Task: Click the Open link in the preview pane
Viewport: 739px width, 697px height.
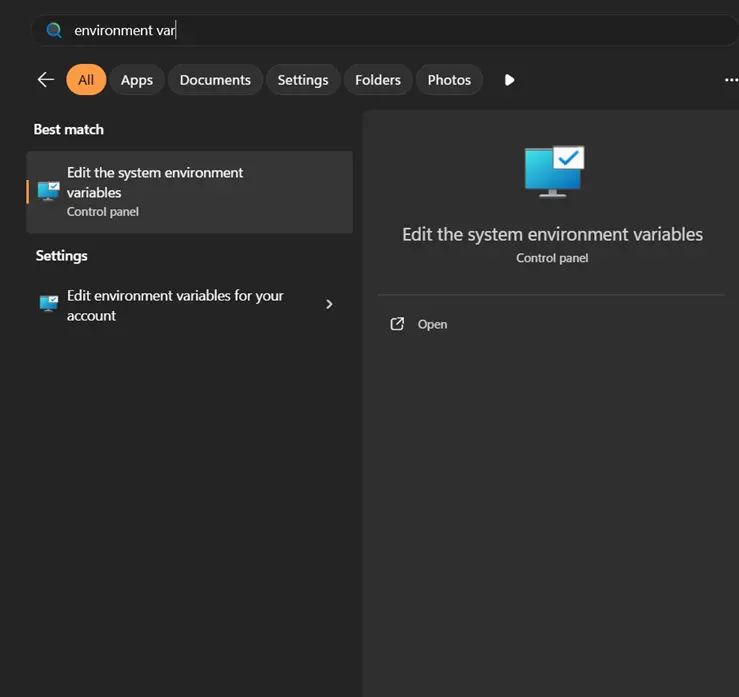Action: 432,324
